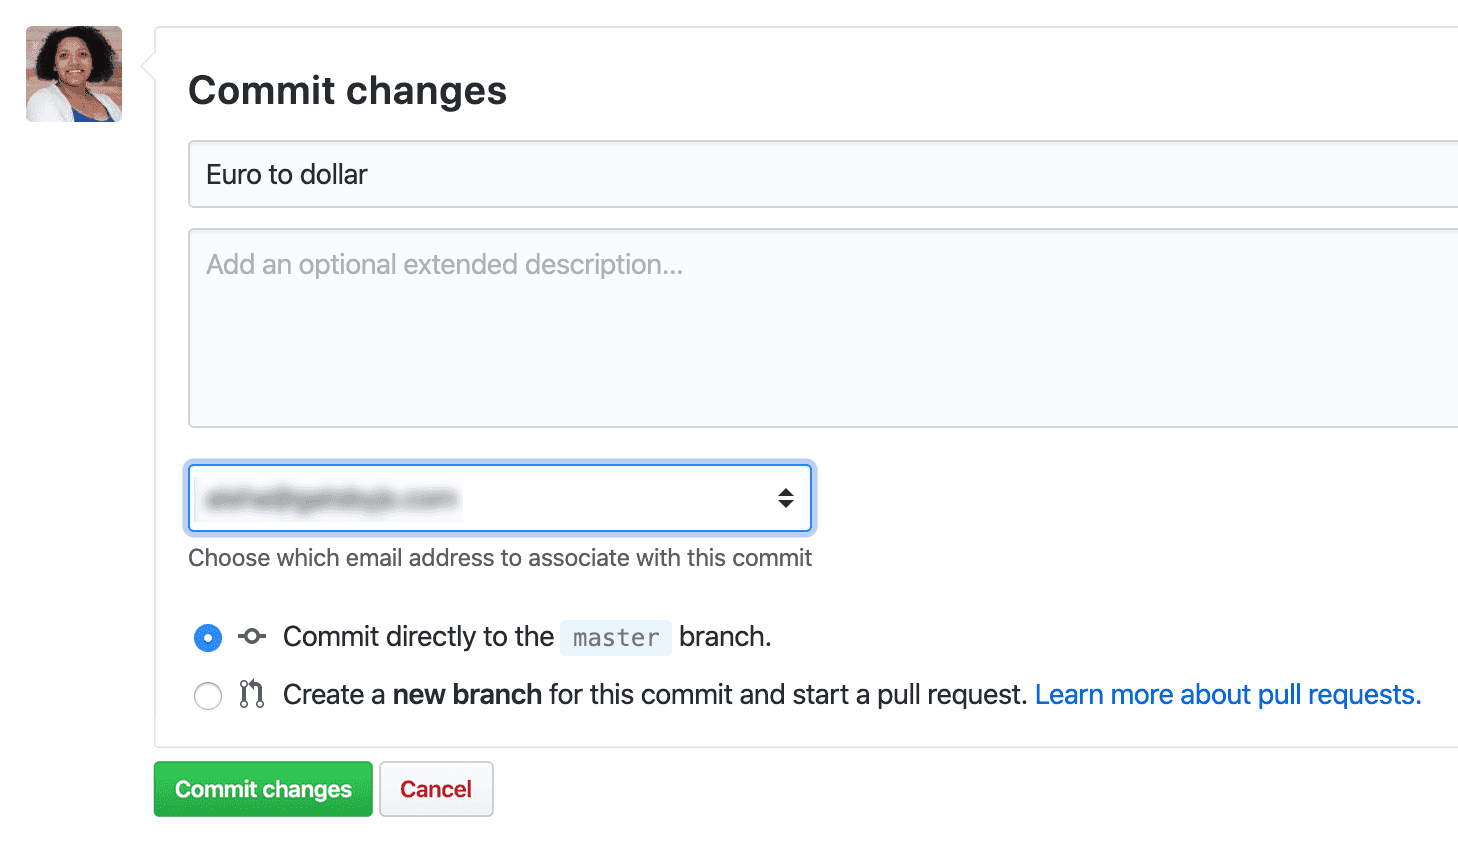The height and width of the screenshot is (866, 1458).
Task: Click the word 'branch.' after the master label
Action: tap(725, 636)
